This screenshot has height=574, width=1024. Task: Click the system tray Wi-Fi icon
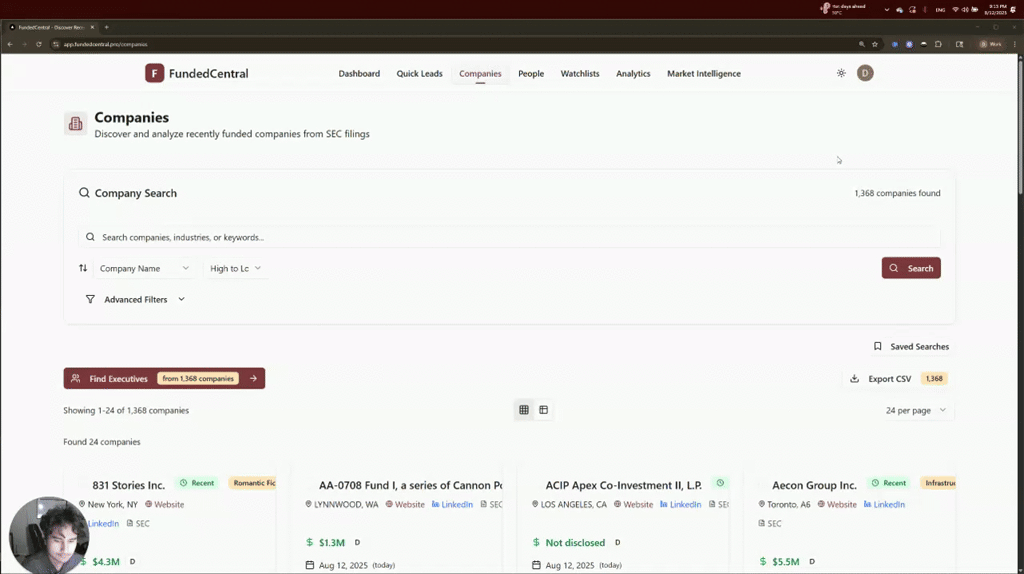tap(955, 10)
